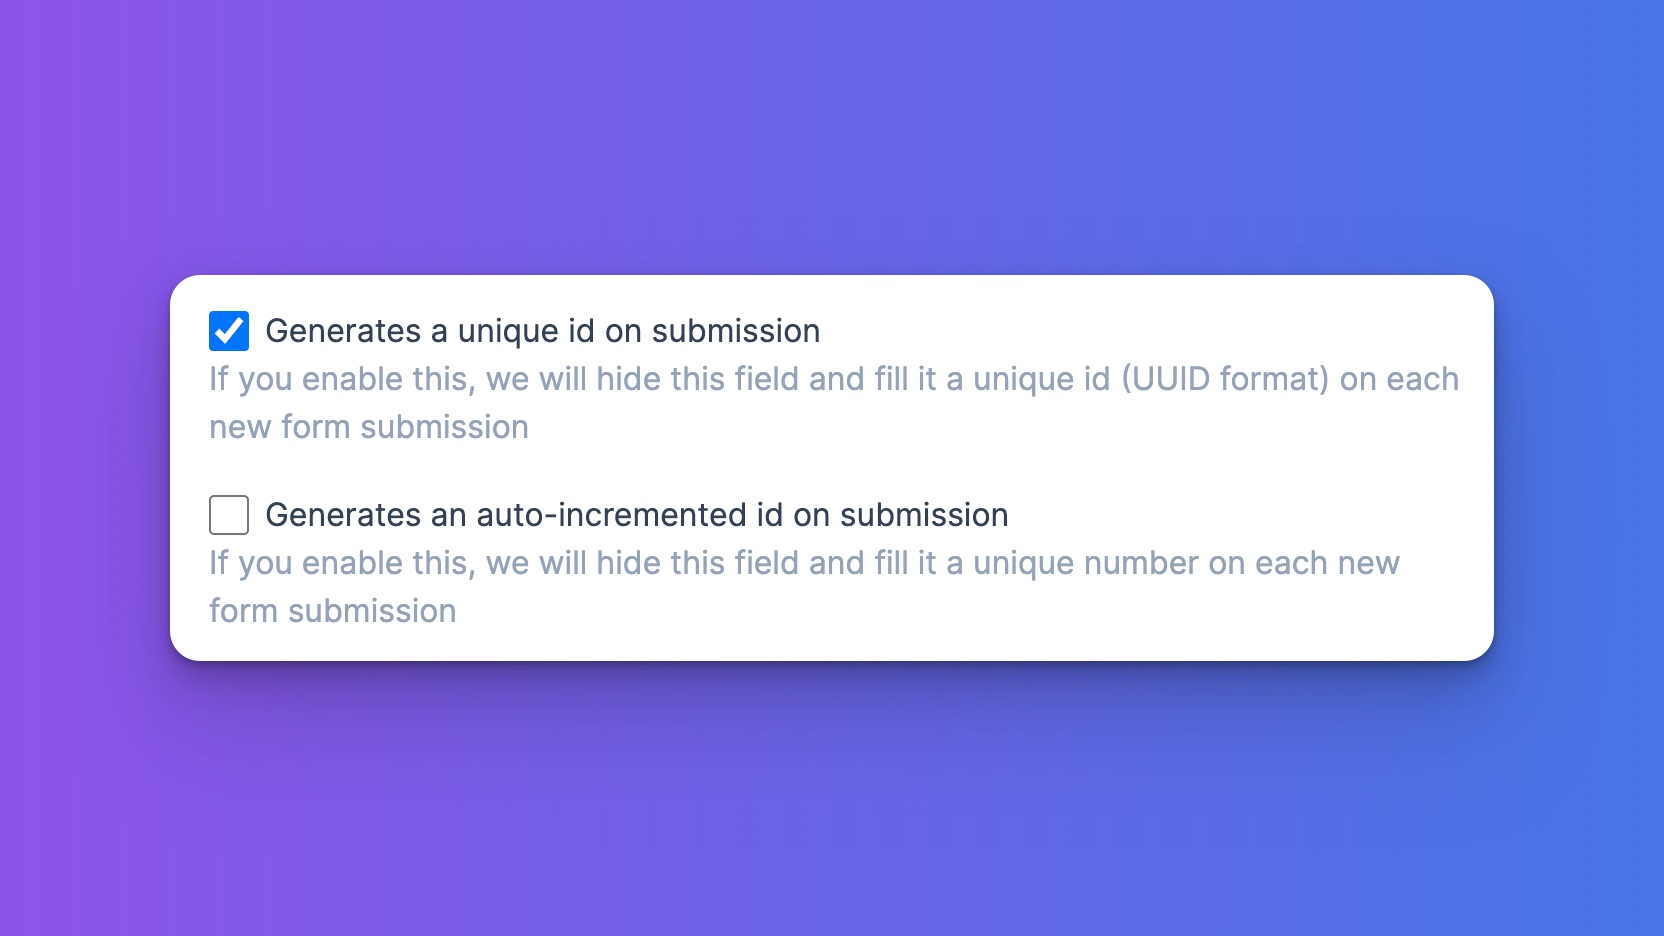1664x936 pixels.
Task: Click "Generates an auto-incremented id on submission" label
Action: (636, 515)
